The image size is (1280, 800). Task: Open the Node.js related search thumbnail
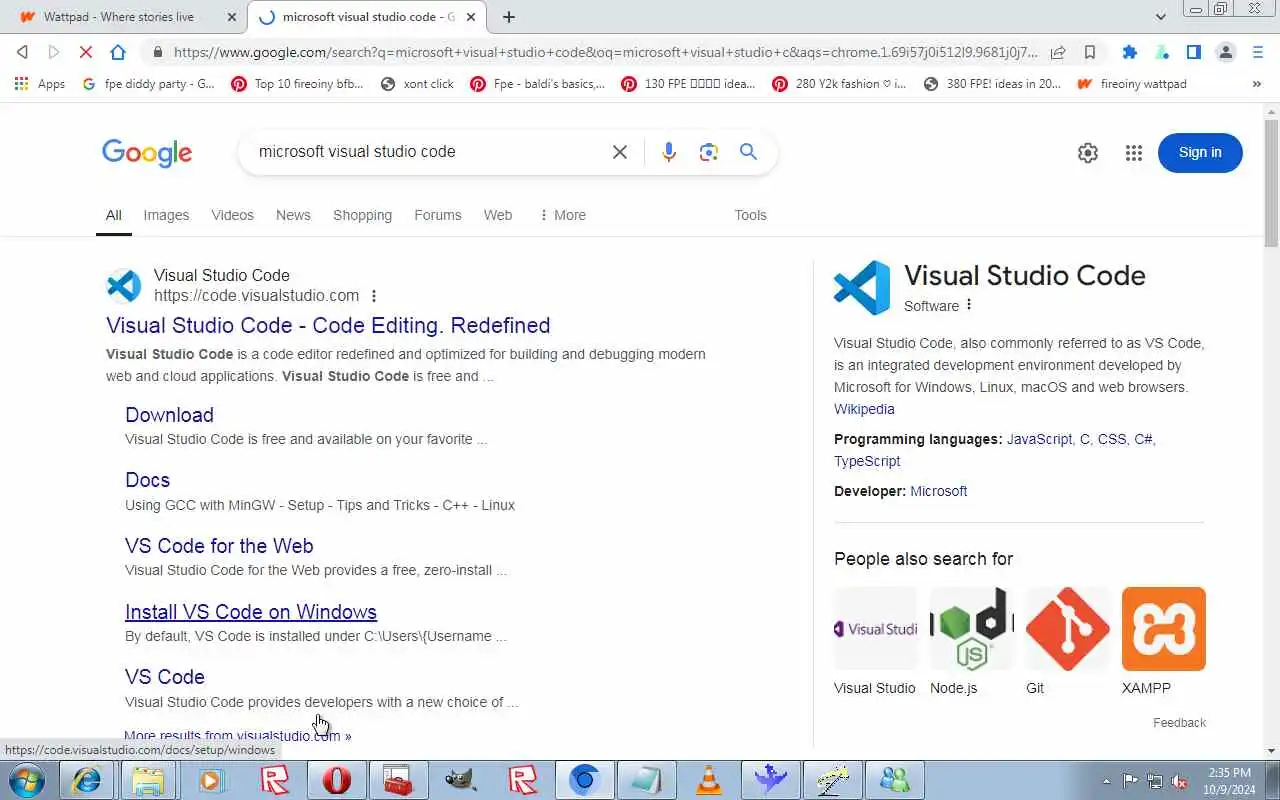971,629
